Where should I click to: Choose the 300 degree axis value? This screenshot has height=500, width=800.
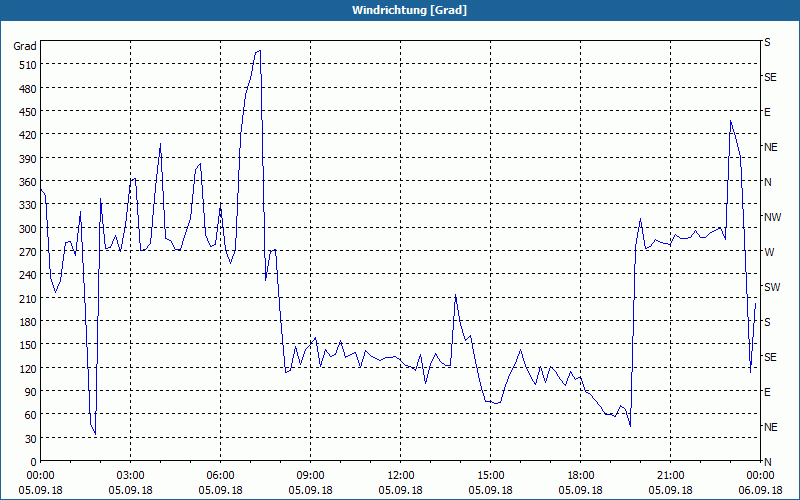click(x=28, y=229)
